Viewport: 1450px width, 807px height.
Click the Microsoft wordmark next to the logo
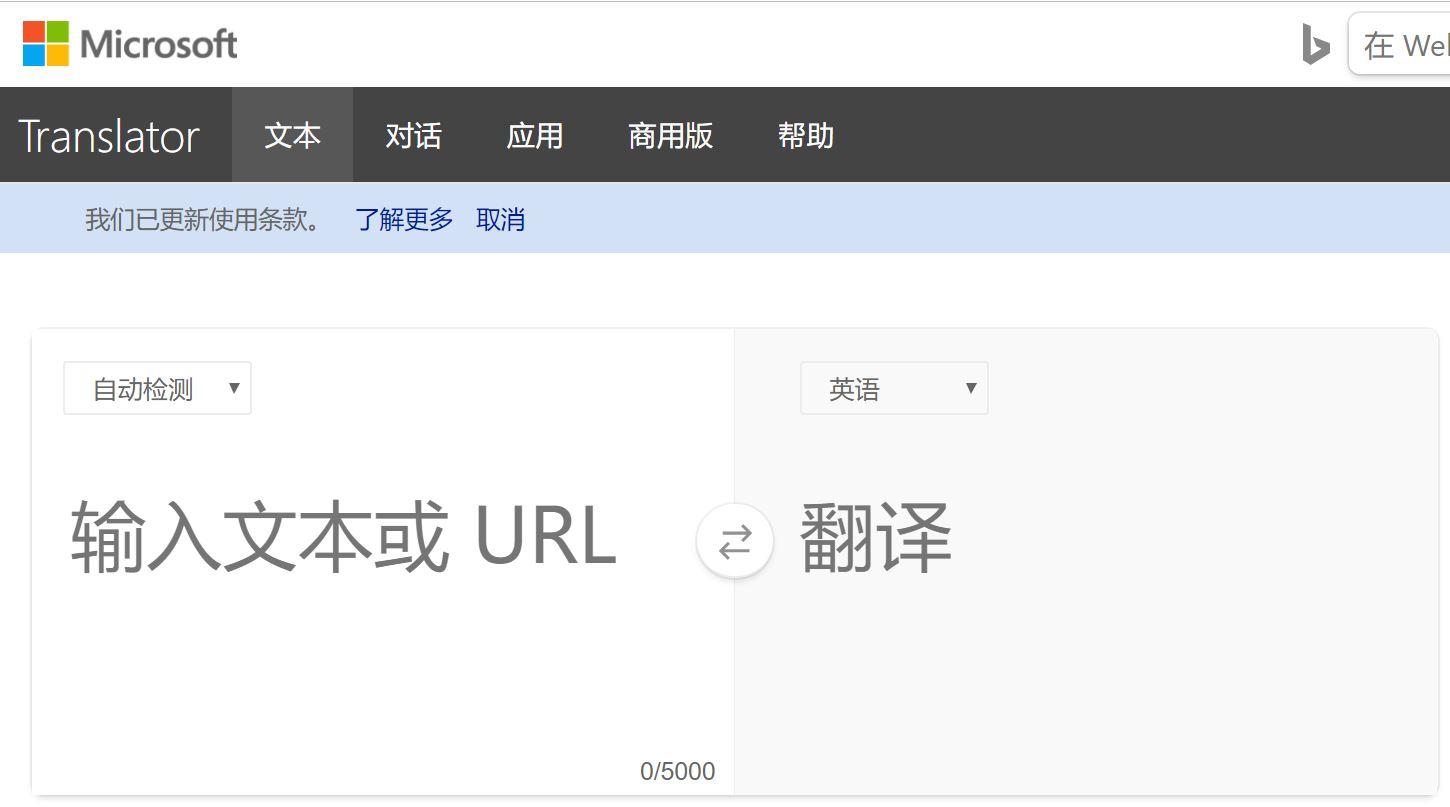[x=160, y=43]
